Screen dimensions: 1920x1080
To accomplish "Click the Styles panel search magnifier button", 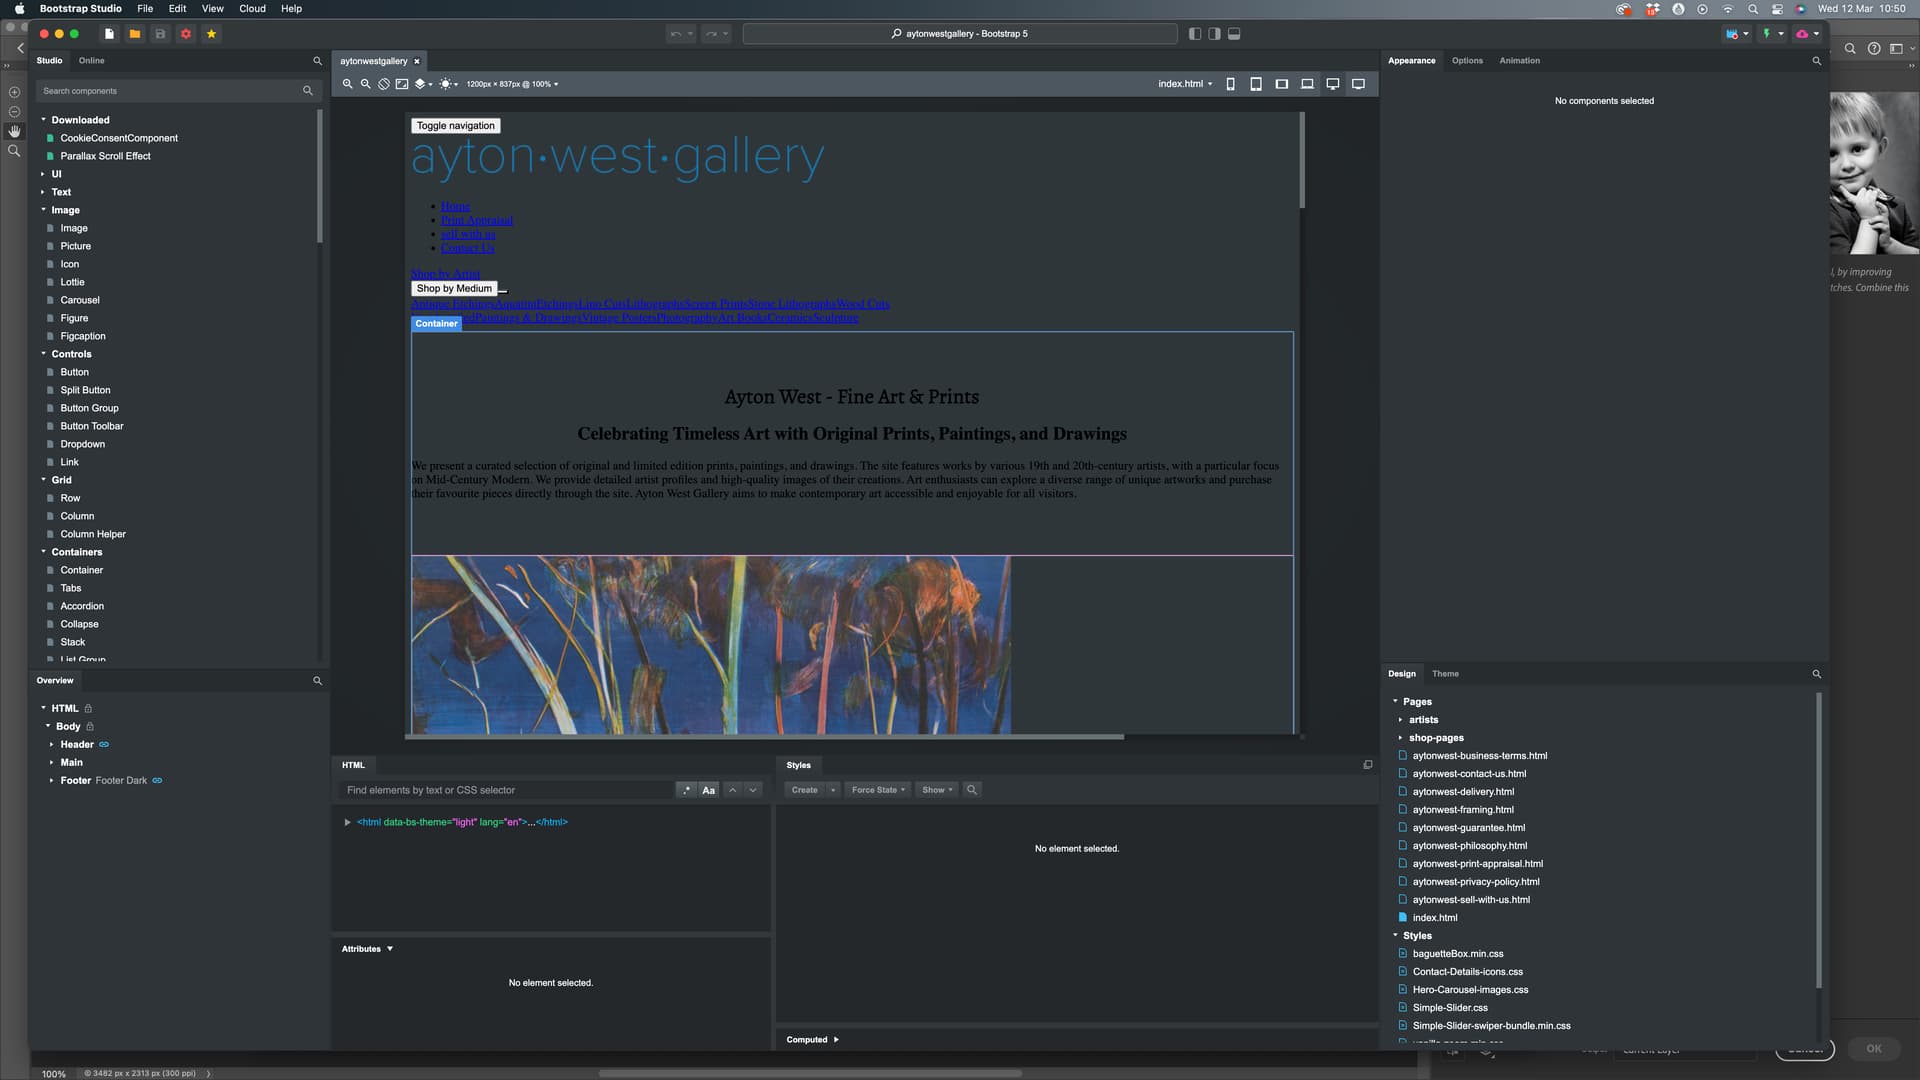I will tap(971, 790).
